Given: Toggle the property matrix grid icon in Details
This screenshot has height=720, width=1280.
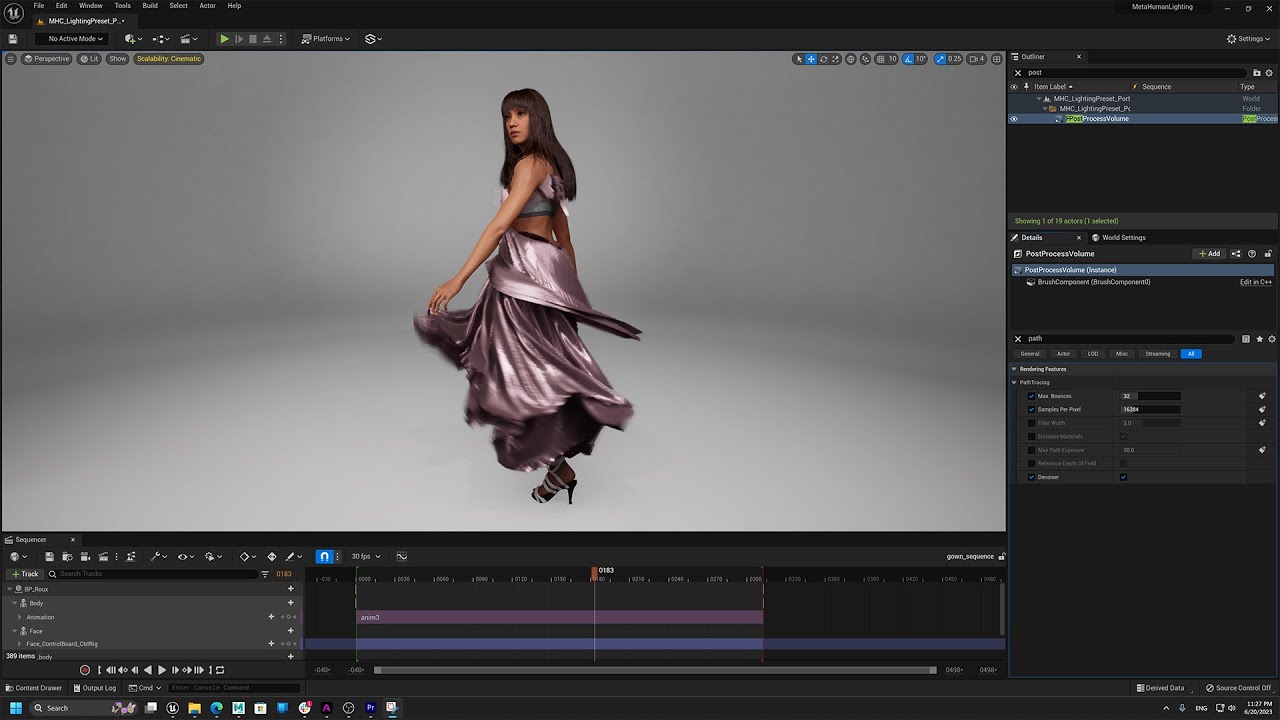Looking at the screenshot, I should [1246, 339].
